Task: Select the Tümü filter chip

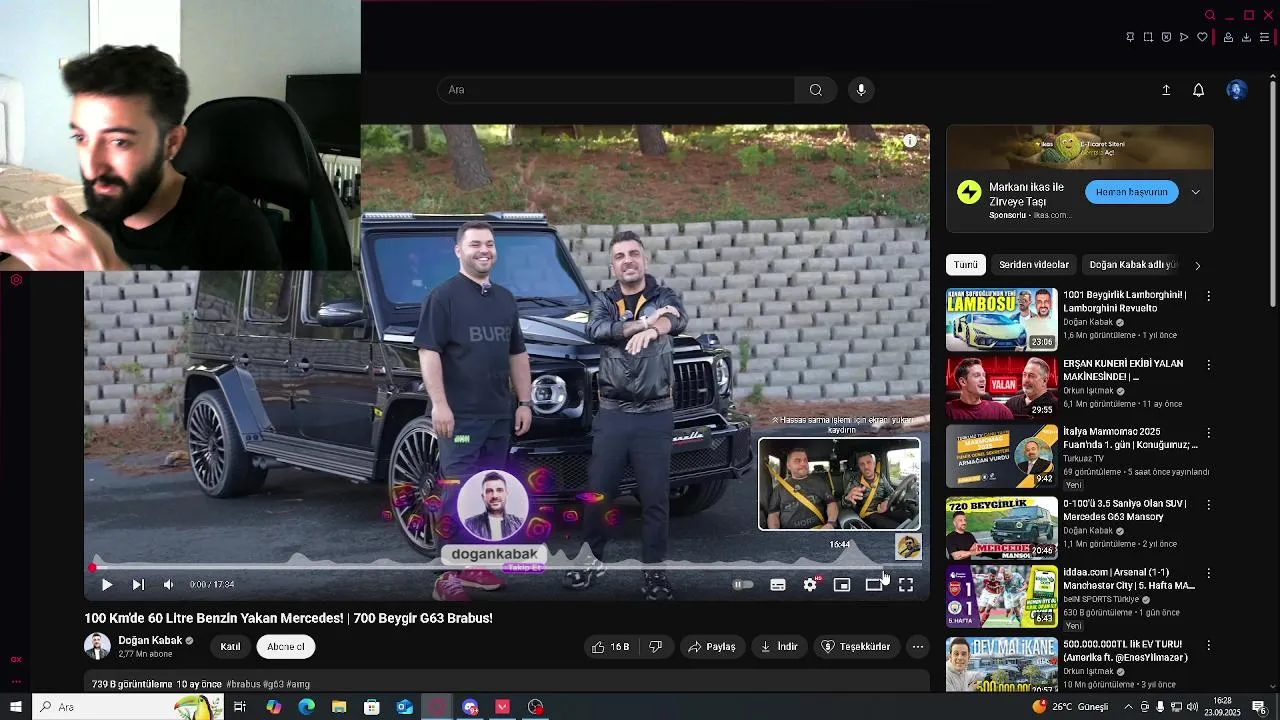Action: tap(966, 265)
